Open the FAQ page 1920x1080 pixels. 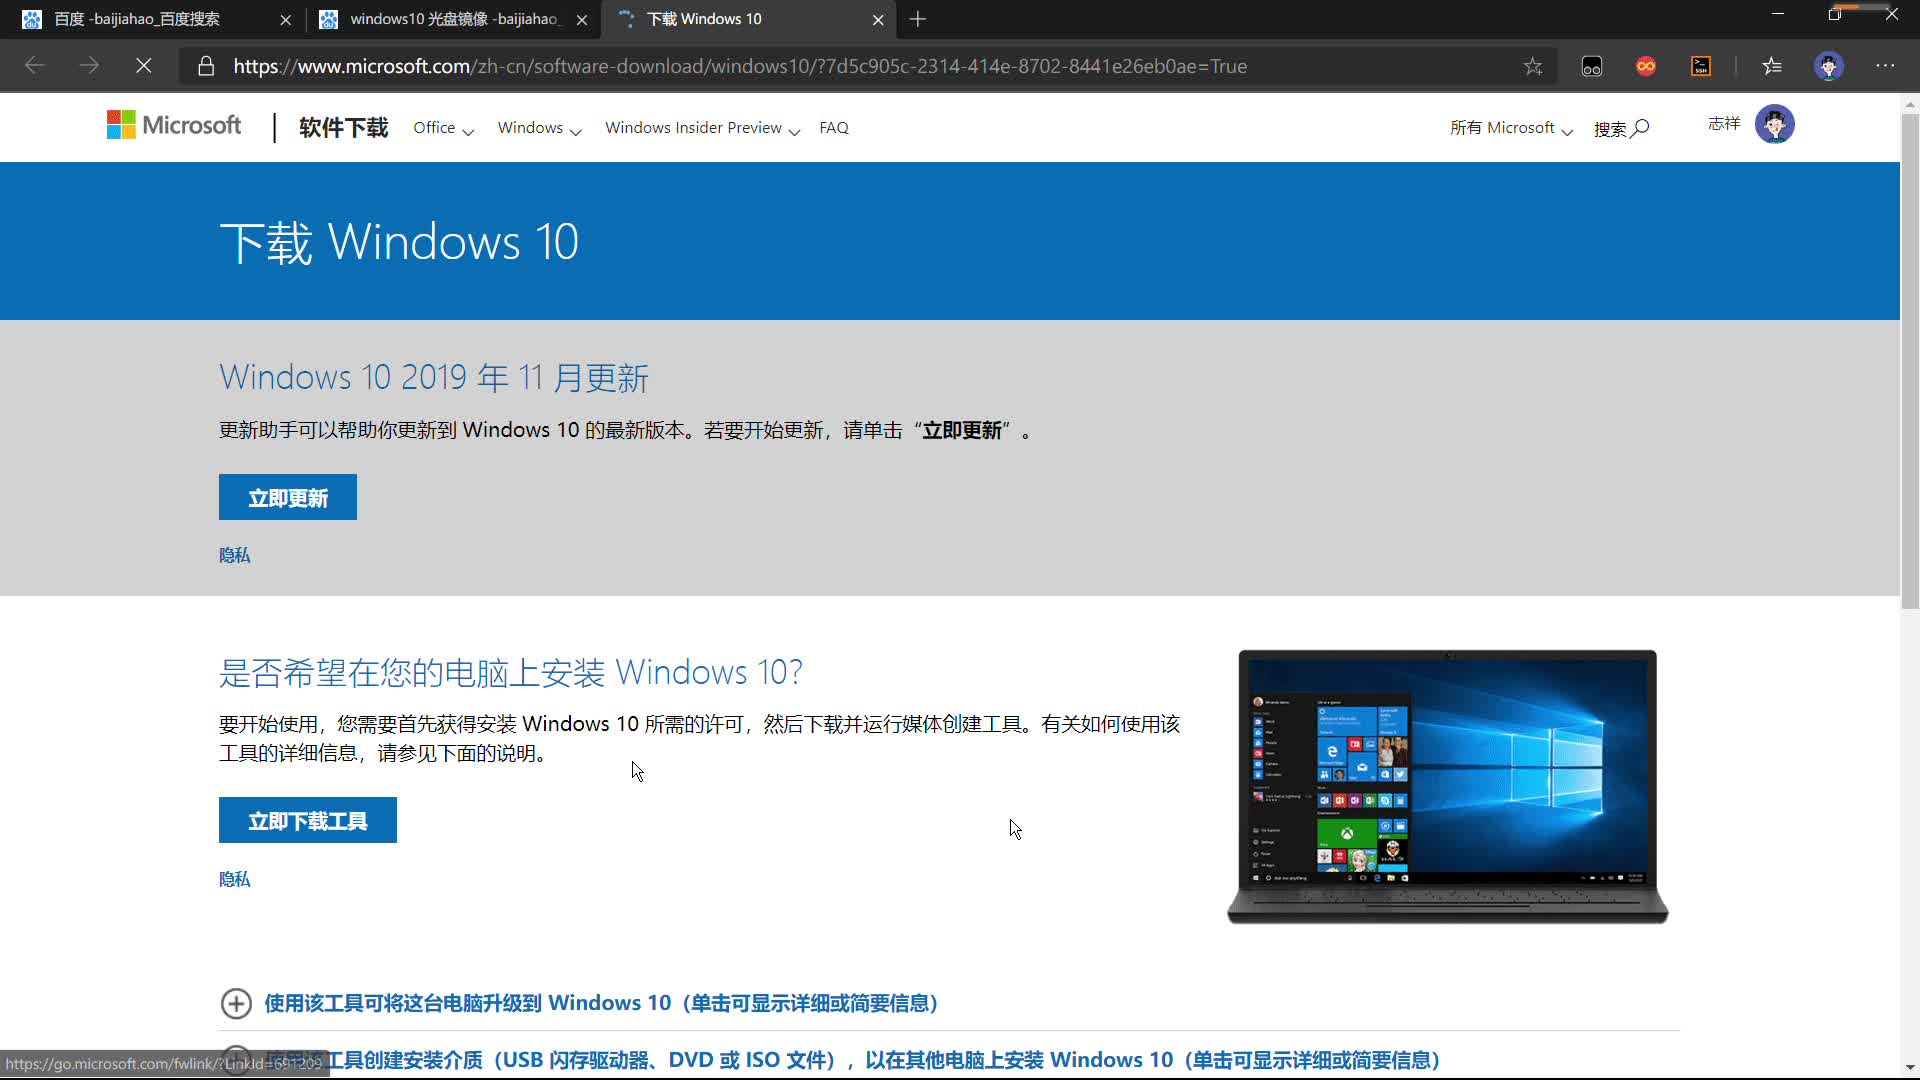coord(834,128)
